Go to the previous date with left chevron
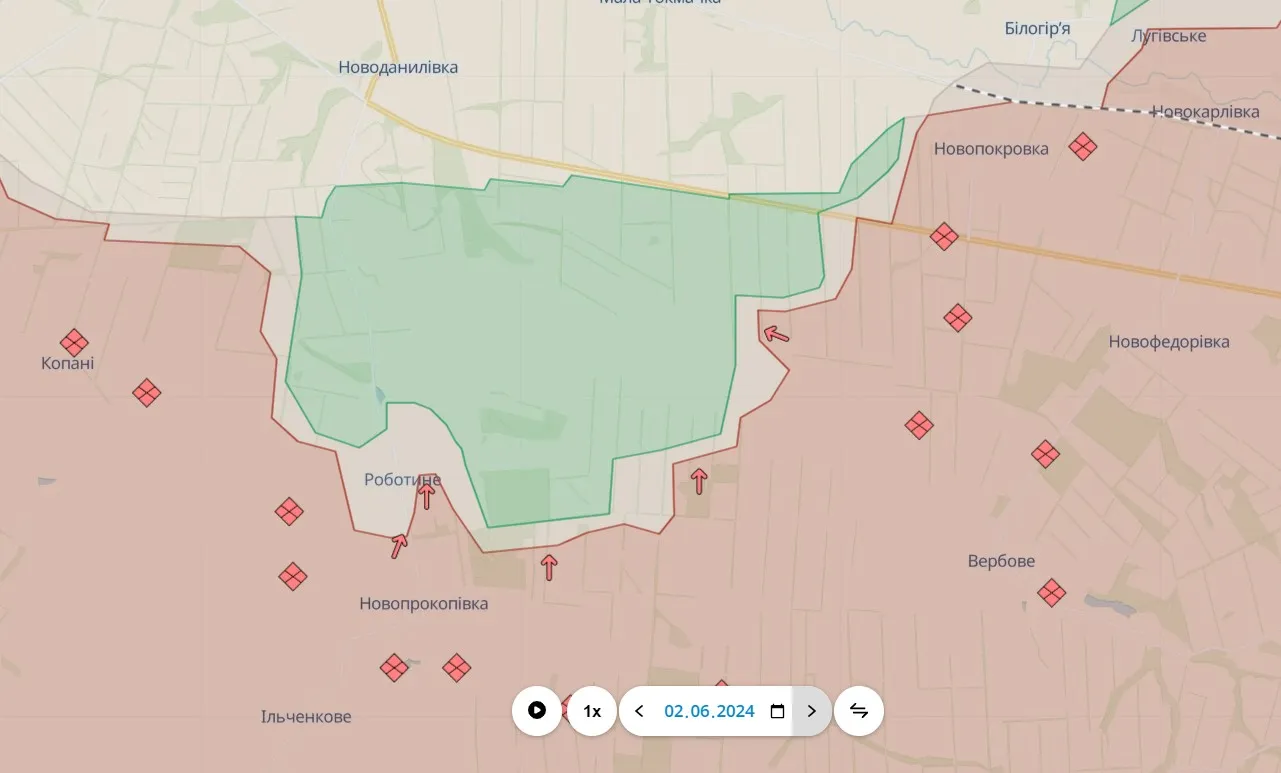The image size is (1281, 773). (640, 711)
